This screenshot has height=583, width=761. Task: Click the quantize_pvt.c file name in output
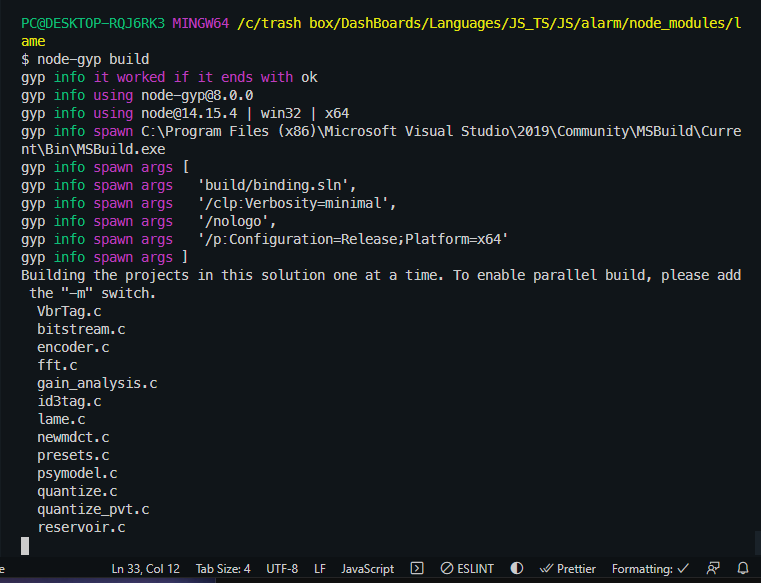(93, 509)
